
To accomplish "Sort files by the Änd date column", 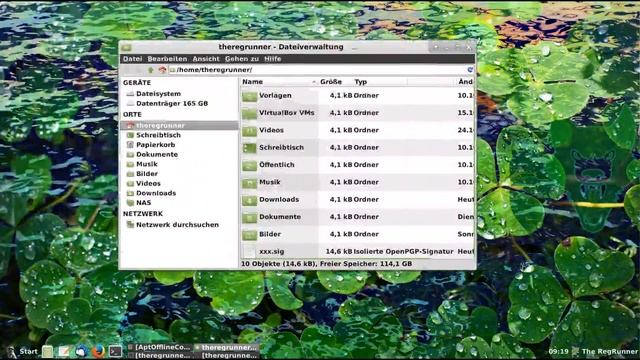I will pyautogui.click(x=465, y=82).
